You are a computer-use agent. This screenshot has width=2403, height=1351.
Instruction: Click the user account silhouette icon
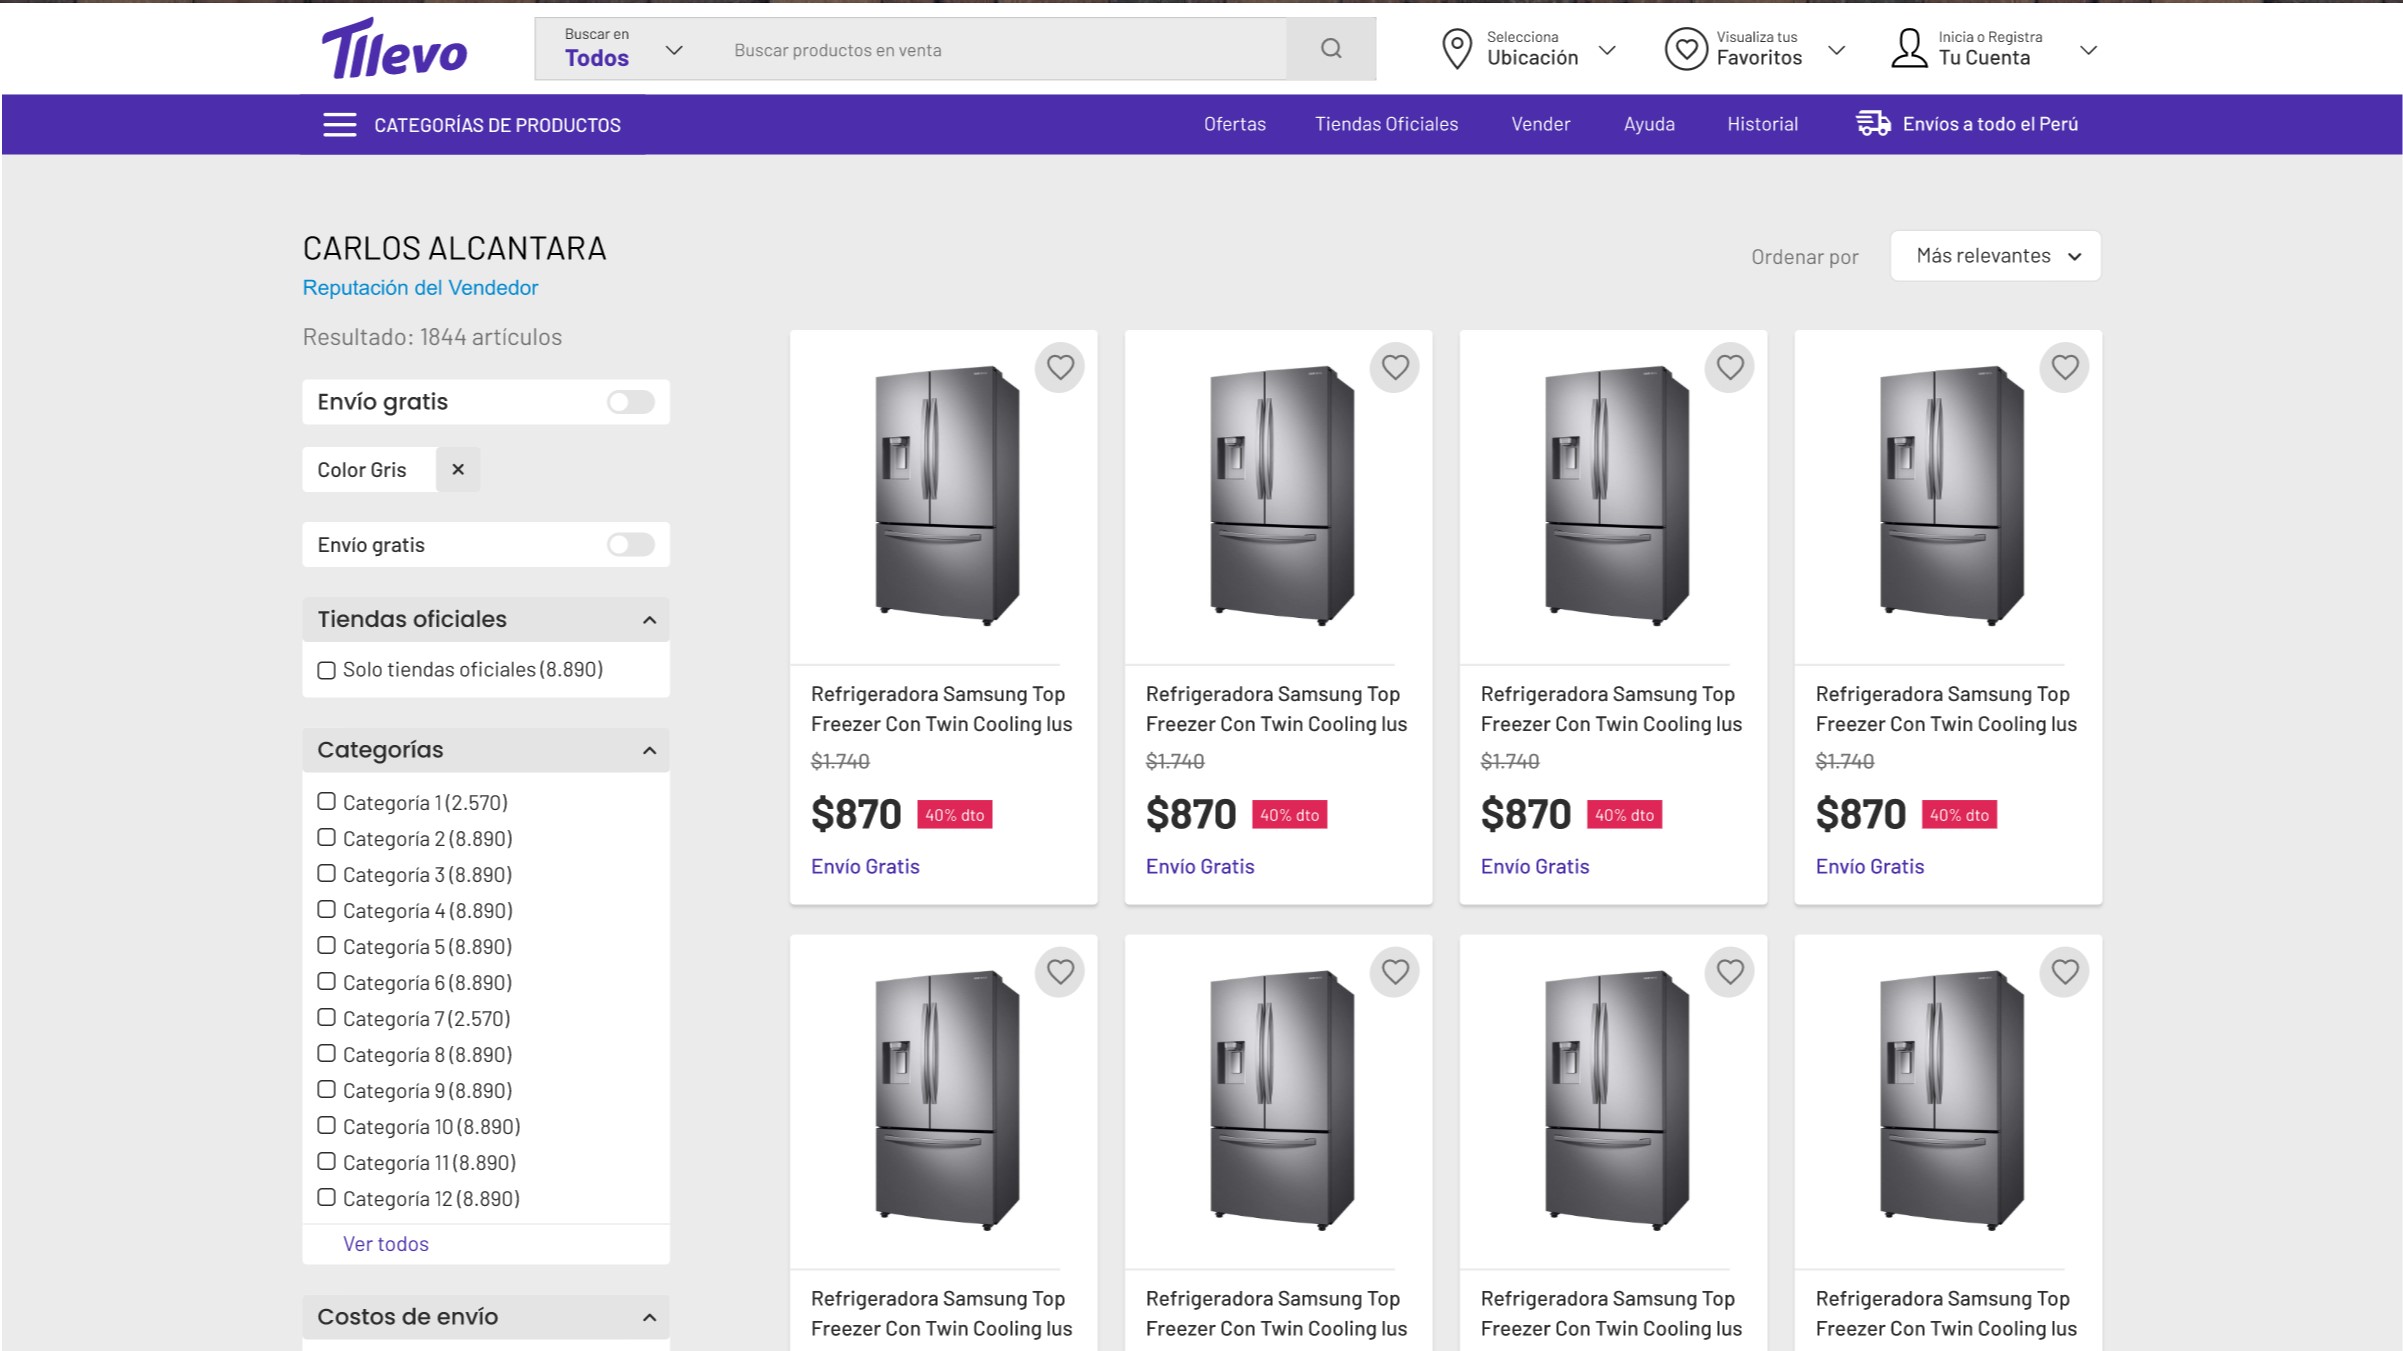click(1909, 49)
